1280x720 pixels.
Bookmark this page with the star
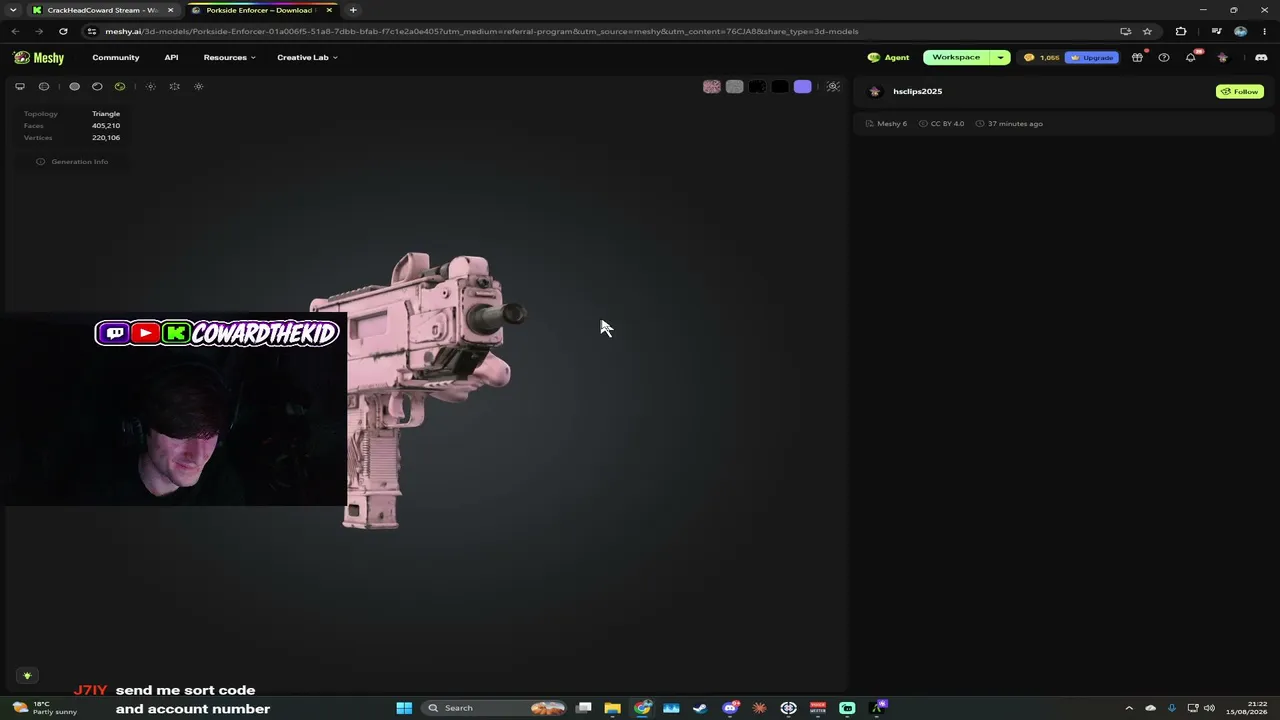(x=1147, y=31)
